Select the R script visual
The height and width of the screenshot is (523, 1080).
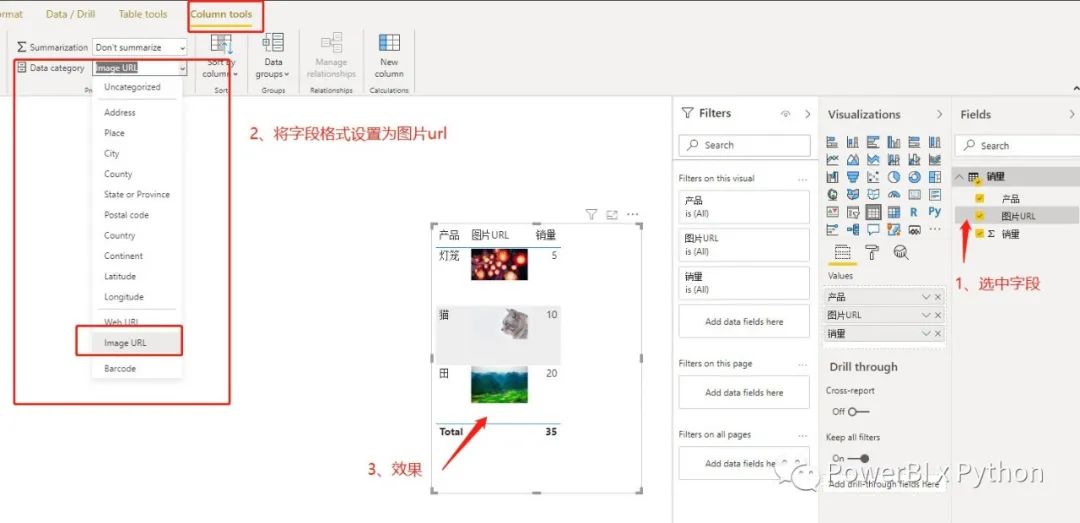(x=914, y=212)
